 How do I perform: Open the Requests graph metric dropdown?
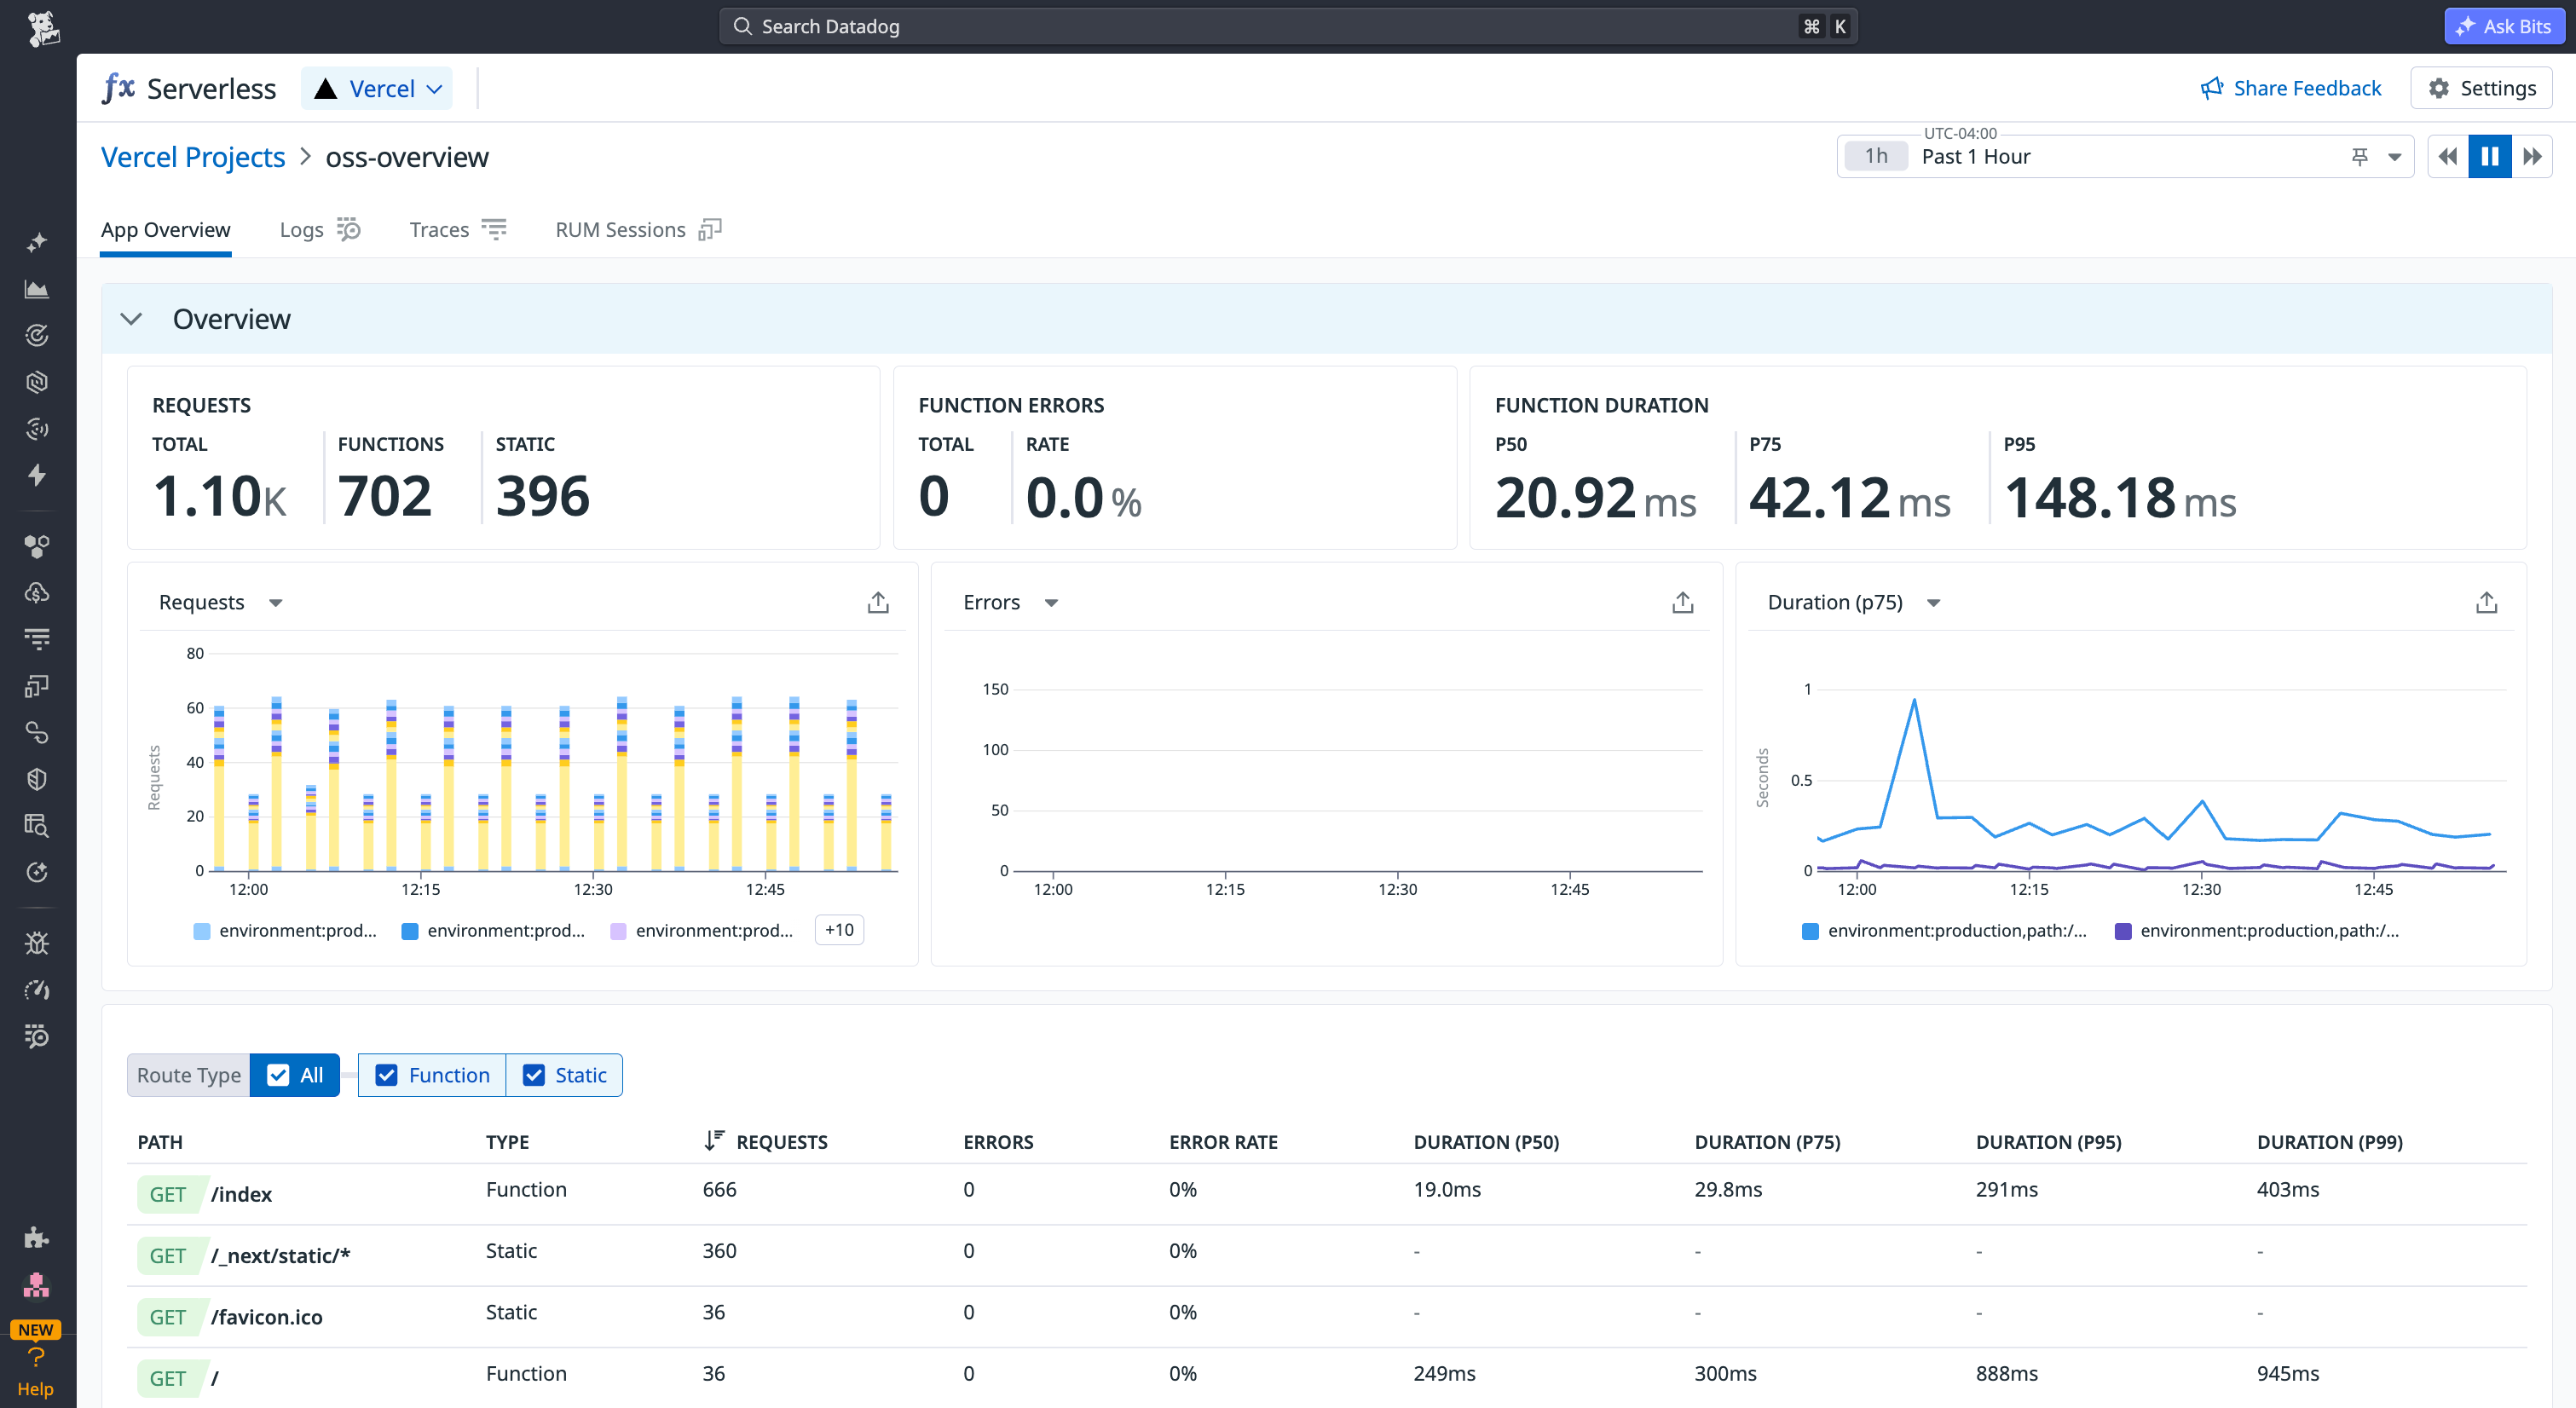276,603
